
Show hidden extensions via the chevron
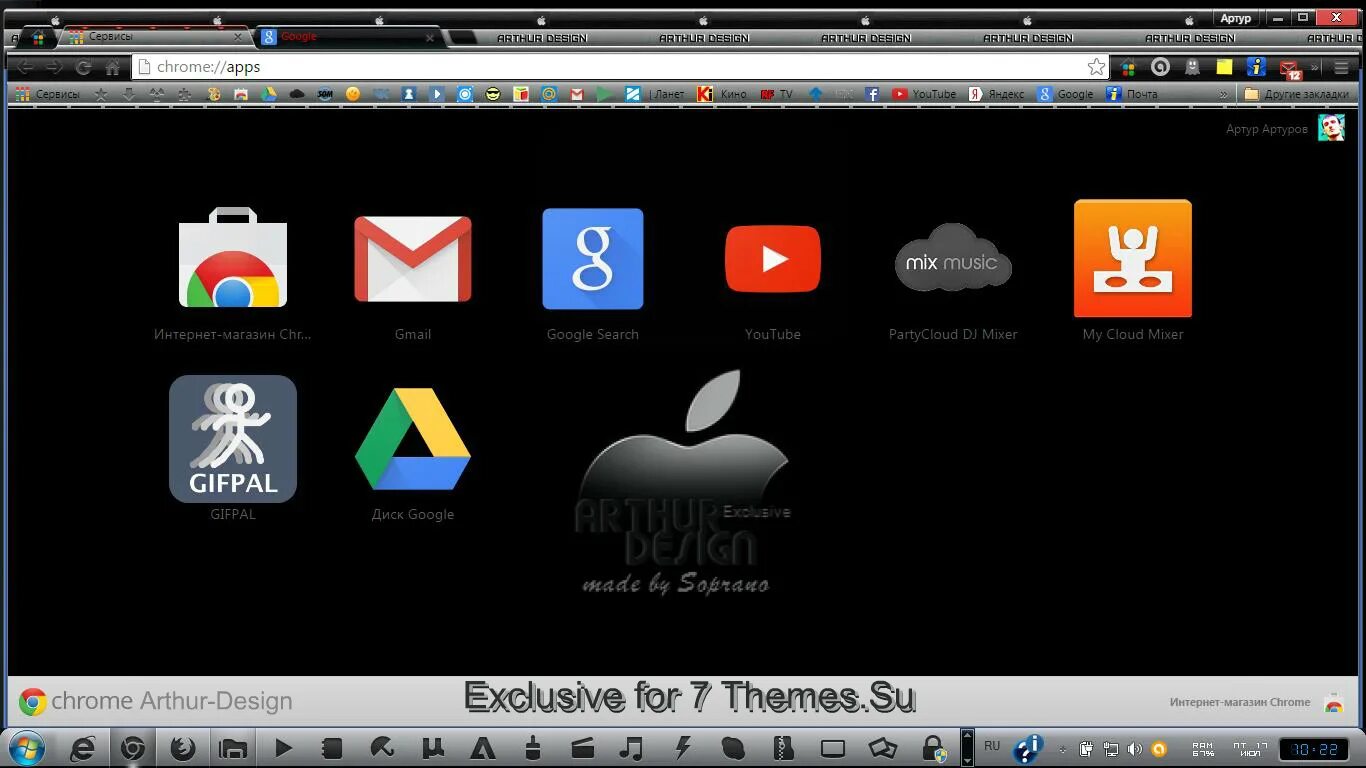coord(1314,68)
